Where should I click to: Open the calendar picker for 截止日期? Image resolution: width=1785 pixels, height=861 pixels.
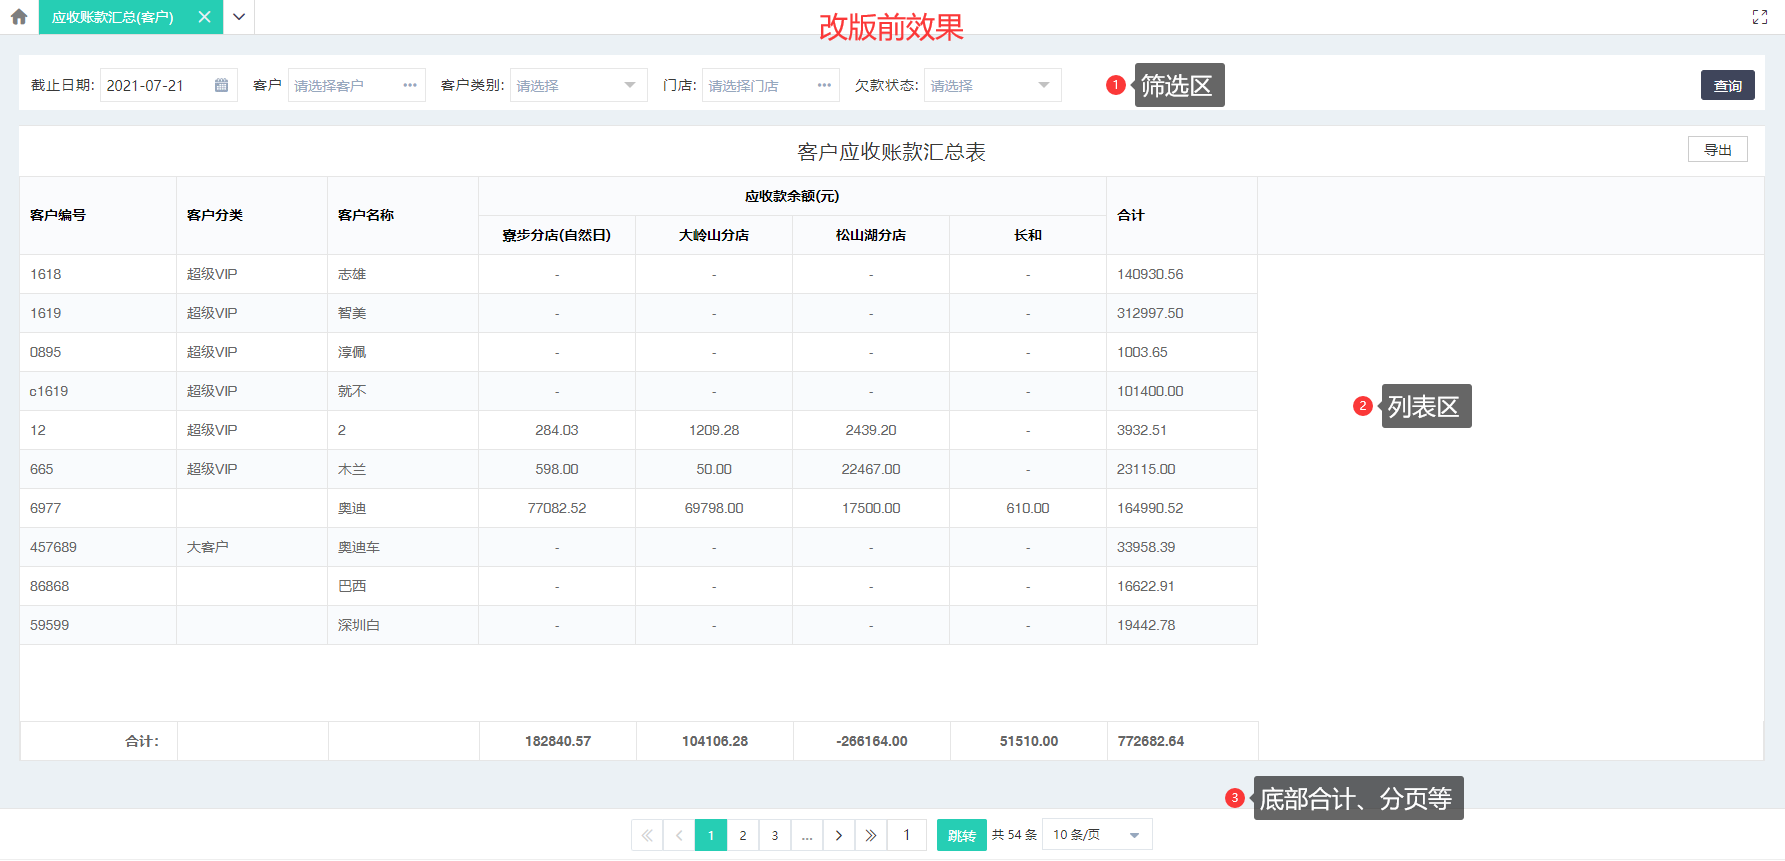point(221,86)
